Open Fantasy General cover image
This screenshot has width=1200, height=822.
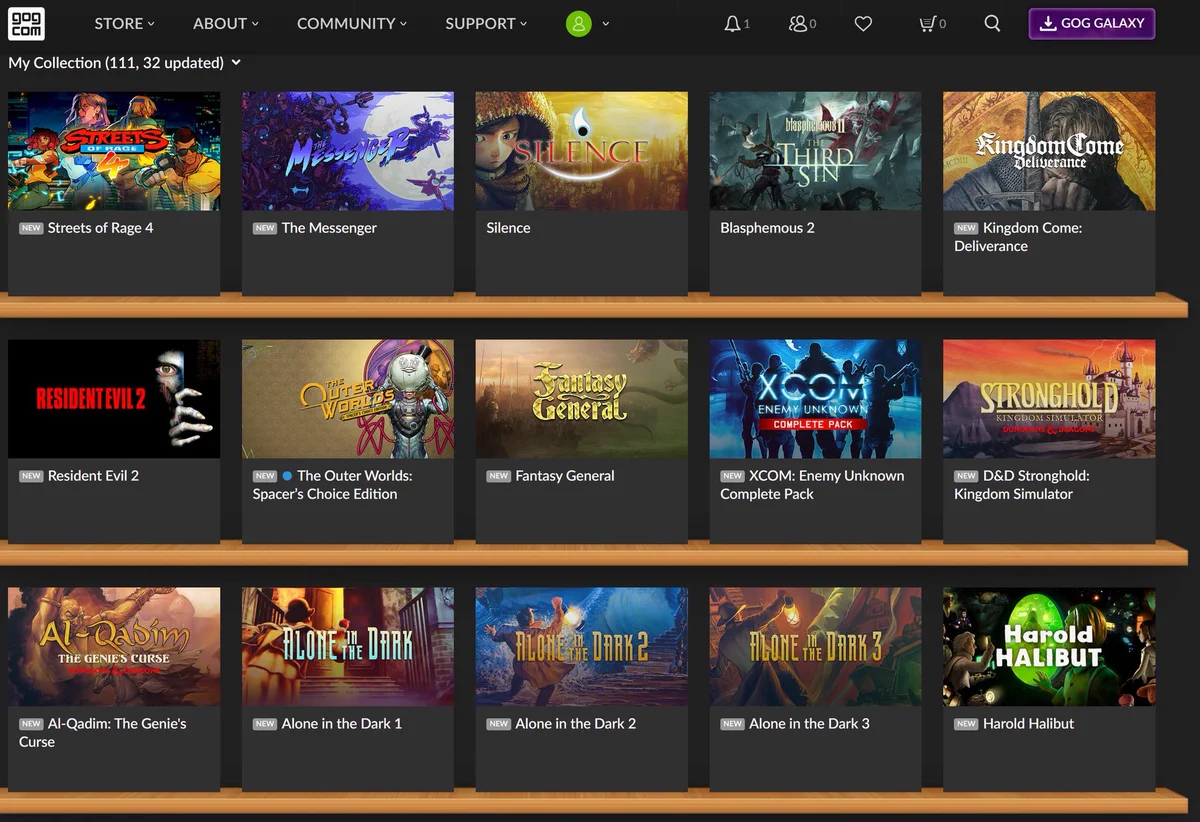[582, 399]
